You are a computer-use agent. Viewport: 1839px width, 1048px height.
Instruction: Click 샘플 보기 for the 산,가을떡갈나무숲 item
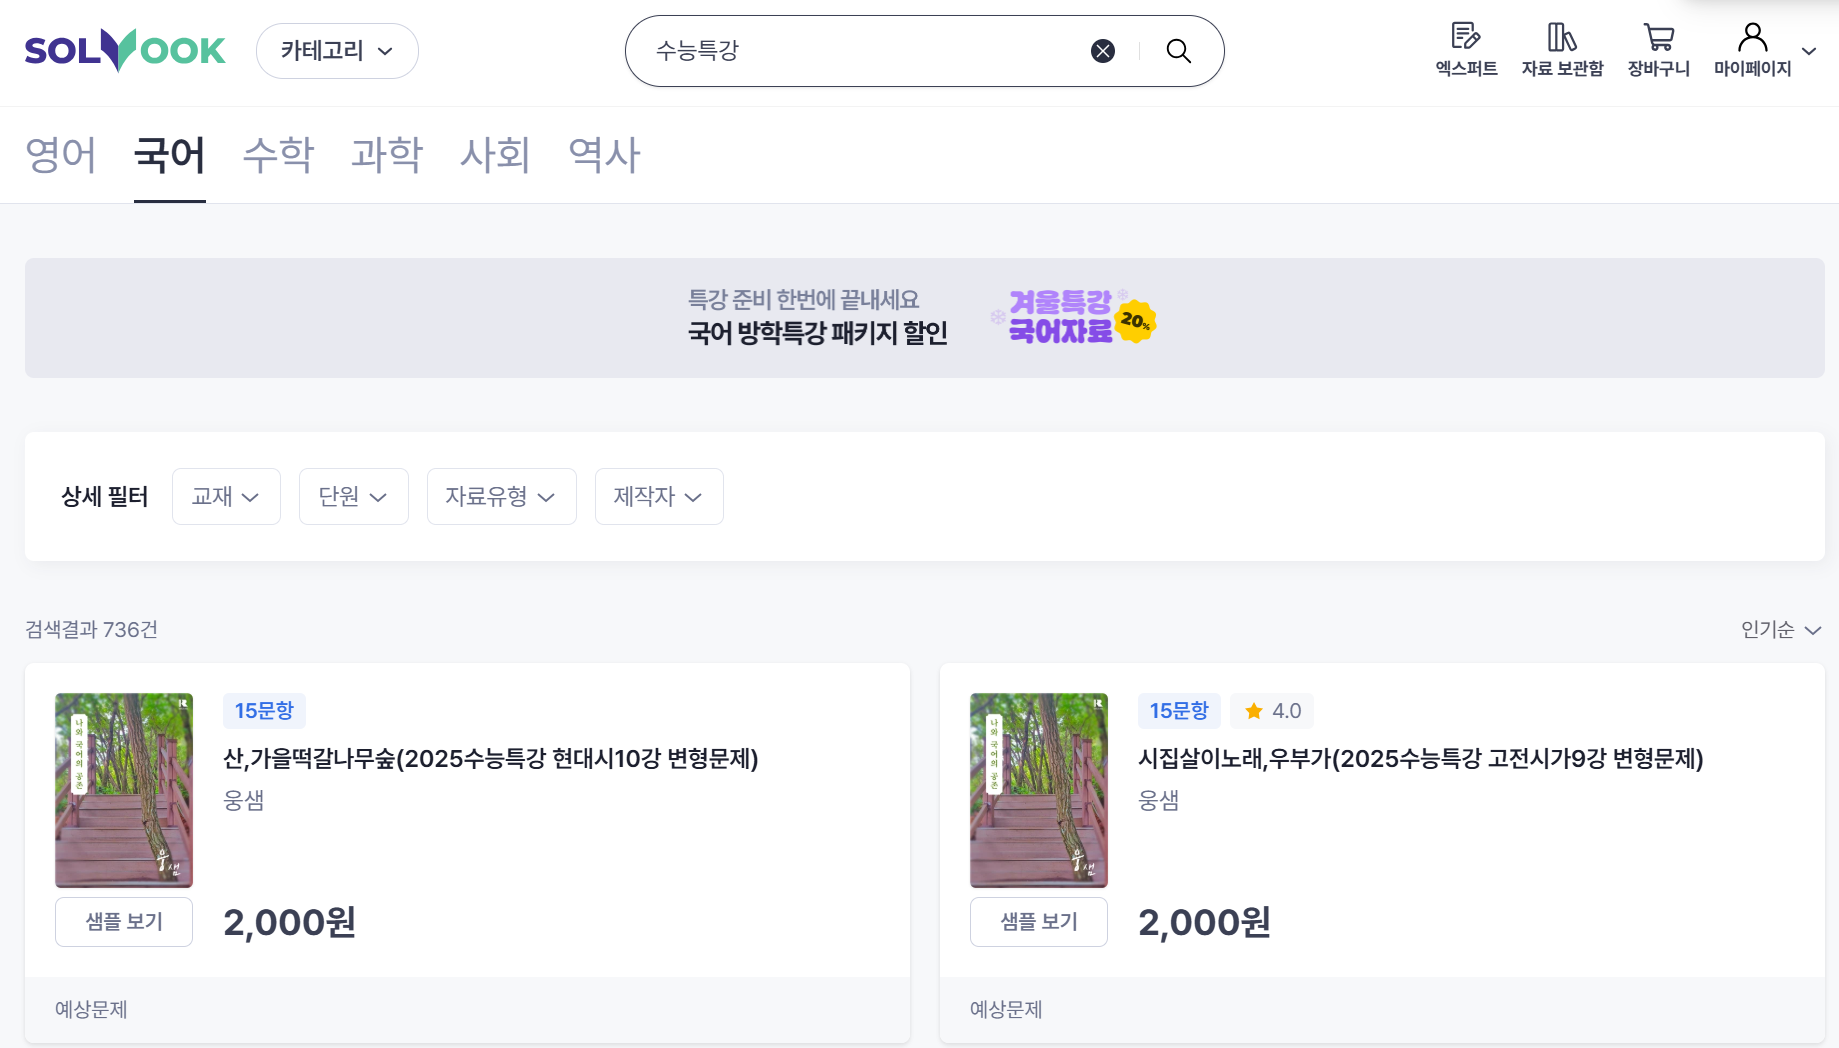coord(124,922)
